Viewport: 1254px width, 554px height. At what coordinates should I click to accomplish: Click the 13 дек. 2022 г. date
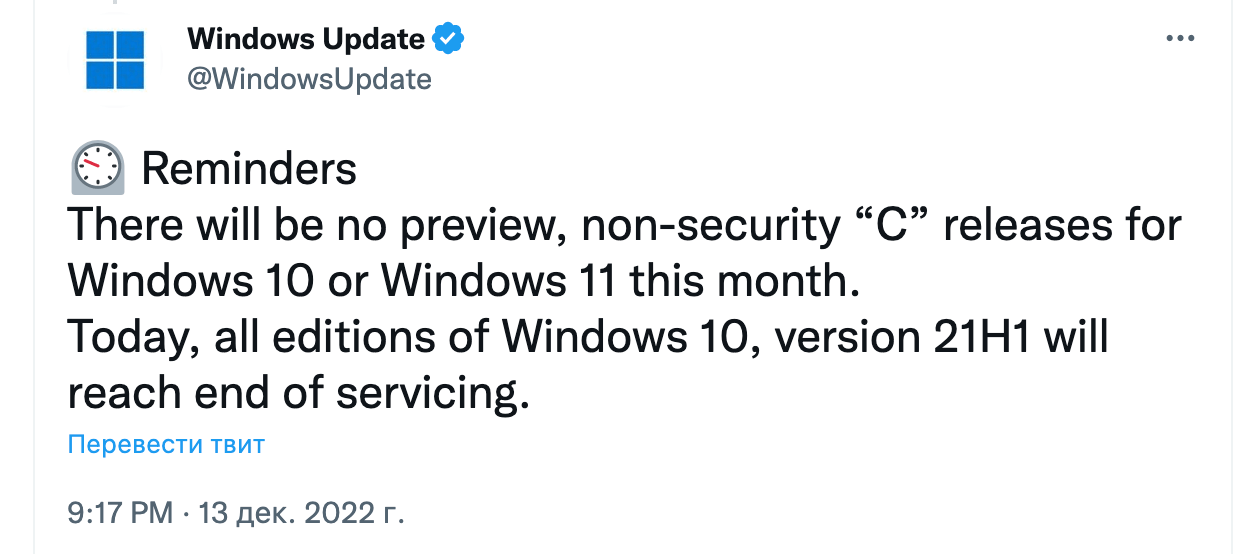click(302, 514)
